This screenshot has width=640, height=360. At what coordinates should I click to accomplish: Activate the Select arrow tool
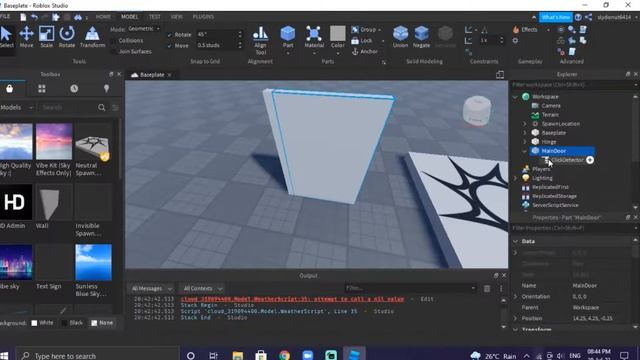coord(6,37)
